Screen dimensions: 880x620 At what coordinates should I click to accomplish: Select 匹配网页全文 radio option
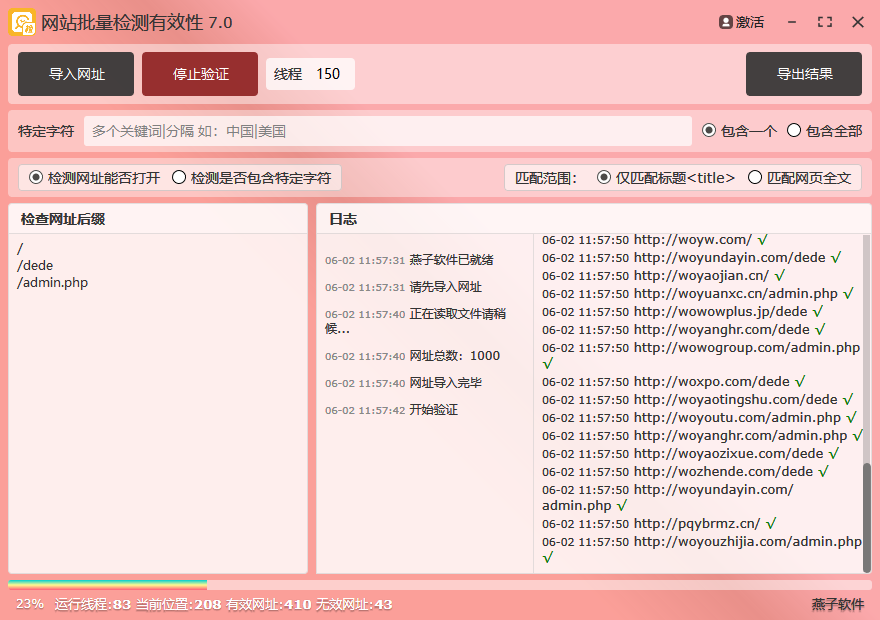[800, 178]
